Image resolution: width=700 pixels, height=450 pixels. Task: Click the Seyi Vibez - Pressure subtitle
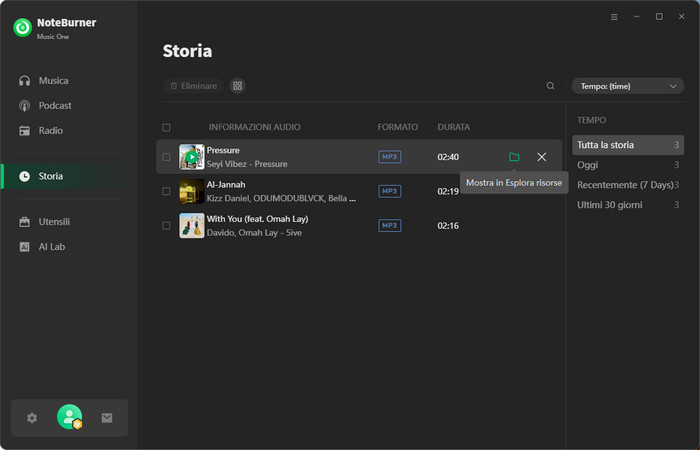coord(247,164)
